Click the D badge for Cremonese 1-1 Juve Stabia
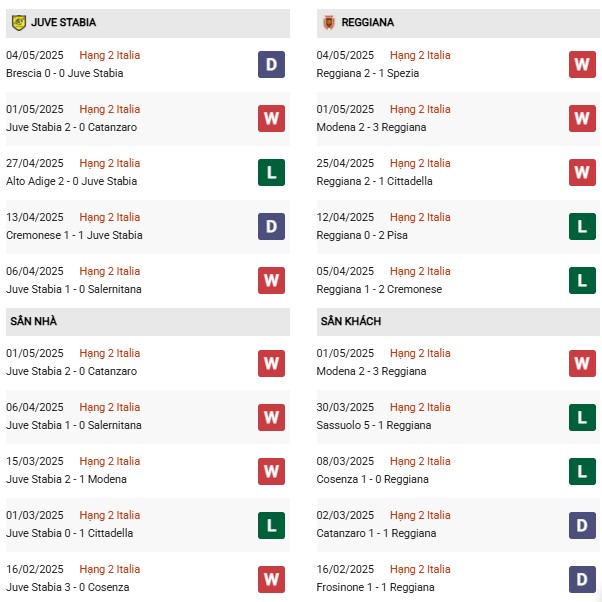Screen dimensions: 602x602 pyautogui.click(x=271, y=227)
